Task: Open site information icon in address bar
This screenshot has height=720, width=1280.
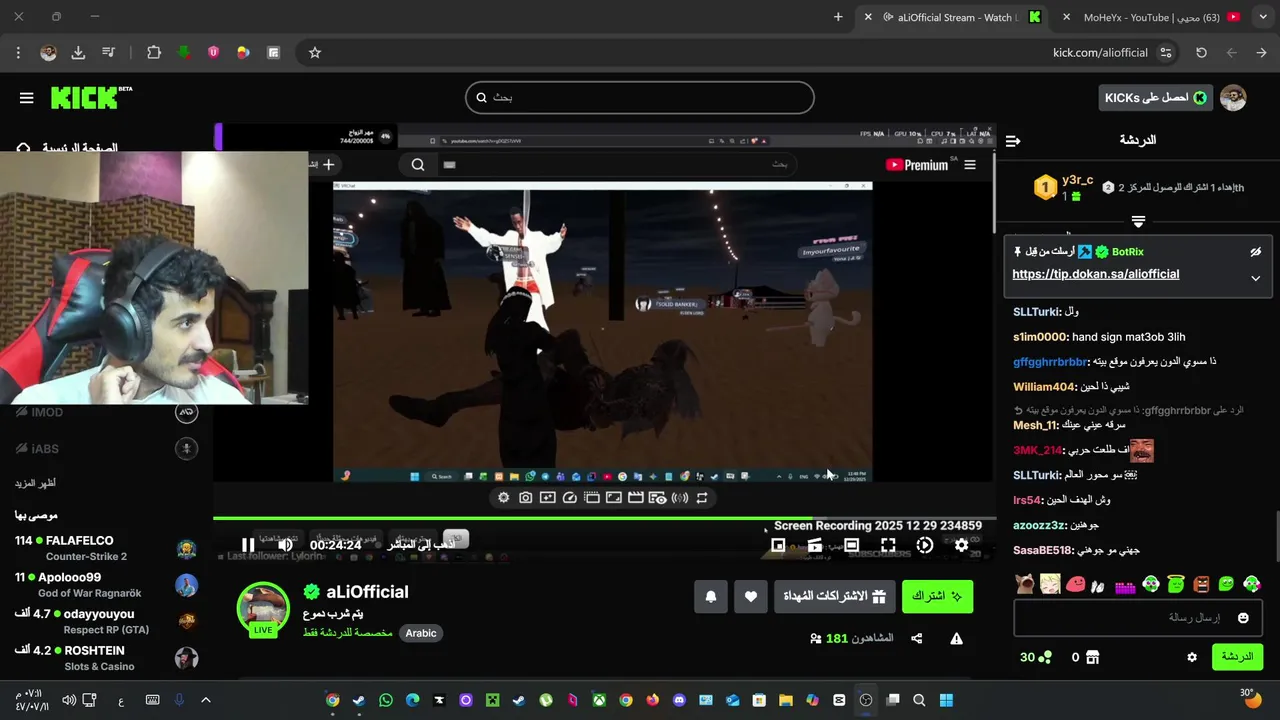Action: [1165, 53]
